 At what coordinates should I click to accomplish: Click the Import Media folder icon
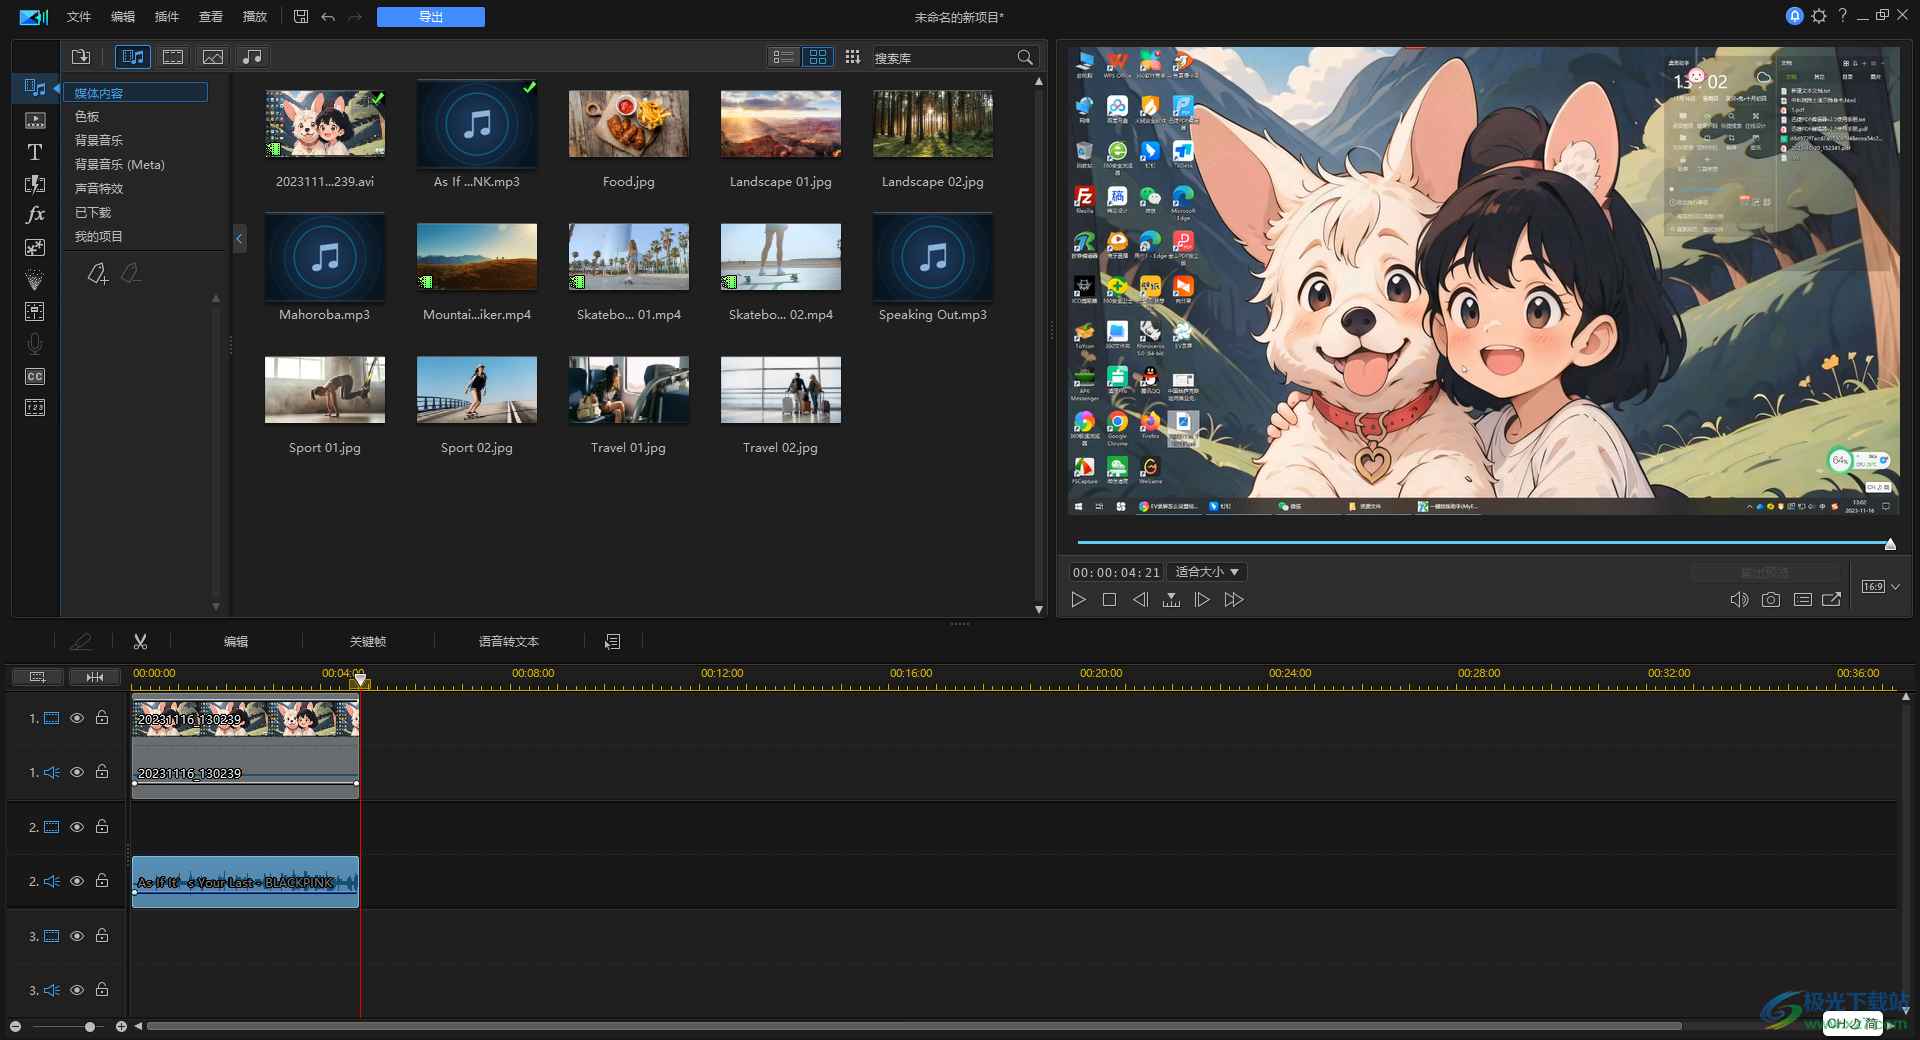(x=81, y=57)
